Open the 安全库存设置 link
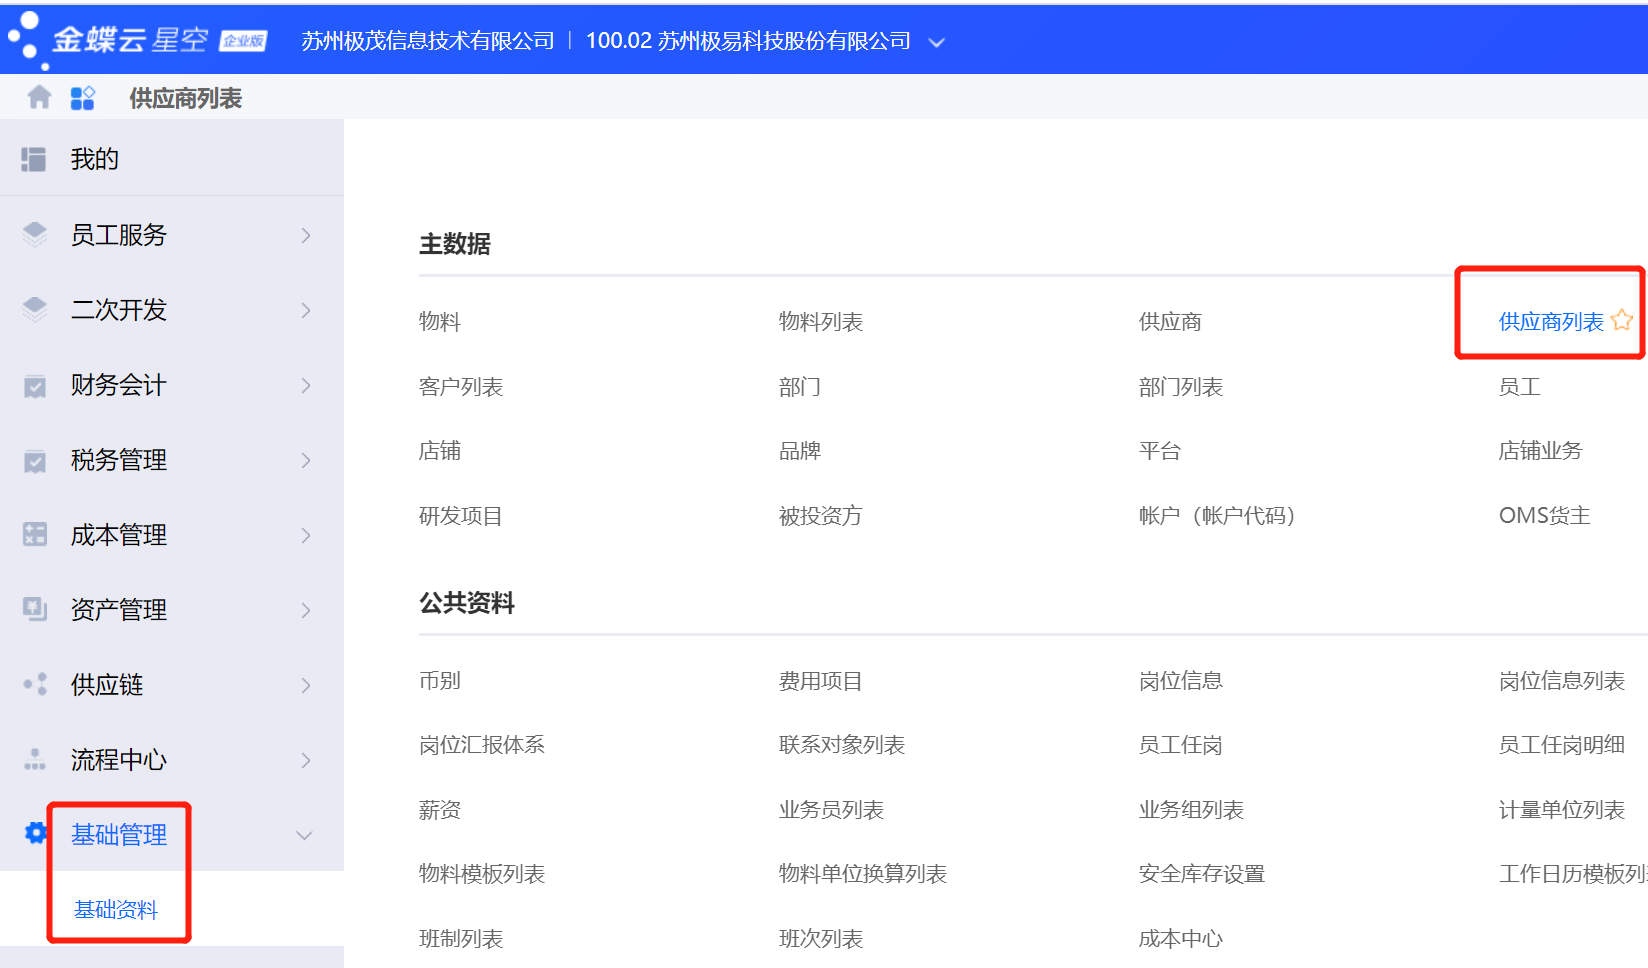Screen dimensions: 1648x968 [1202, 874]
